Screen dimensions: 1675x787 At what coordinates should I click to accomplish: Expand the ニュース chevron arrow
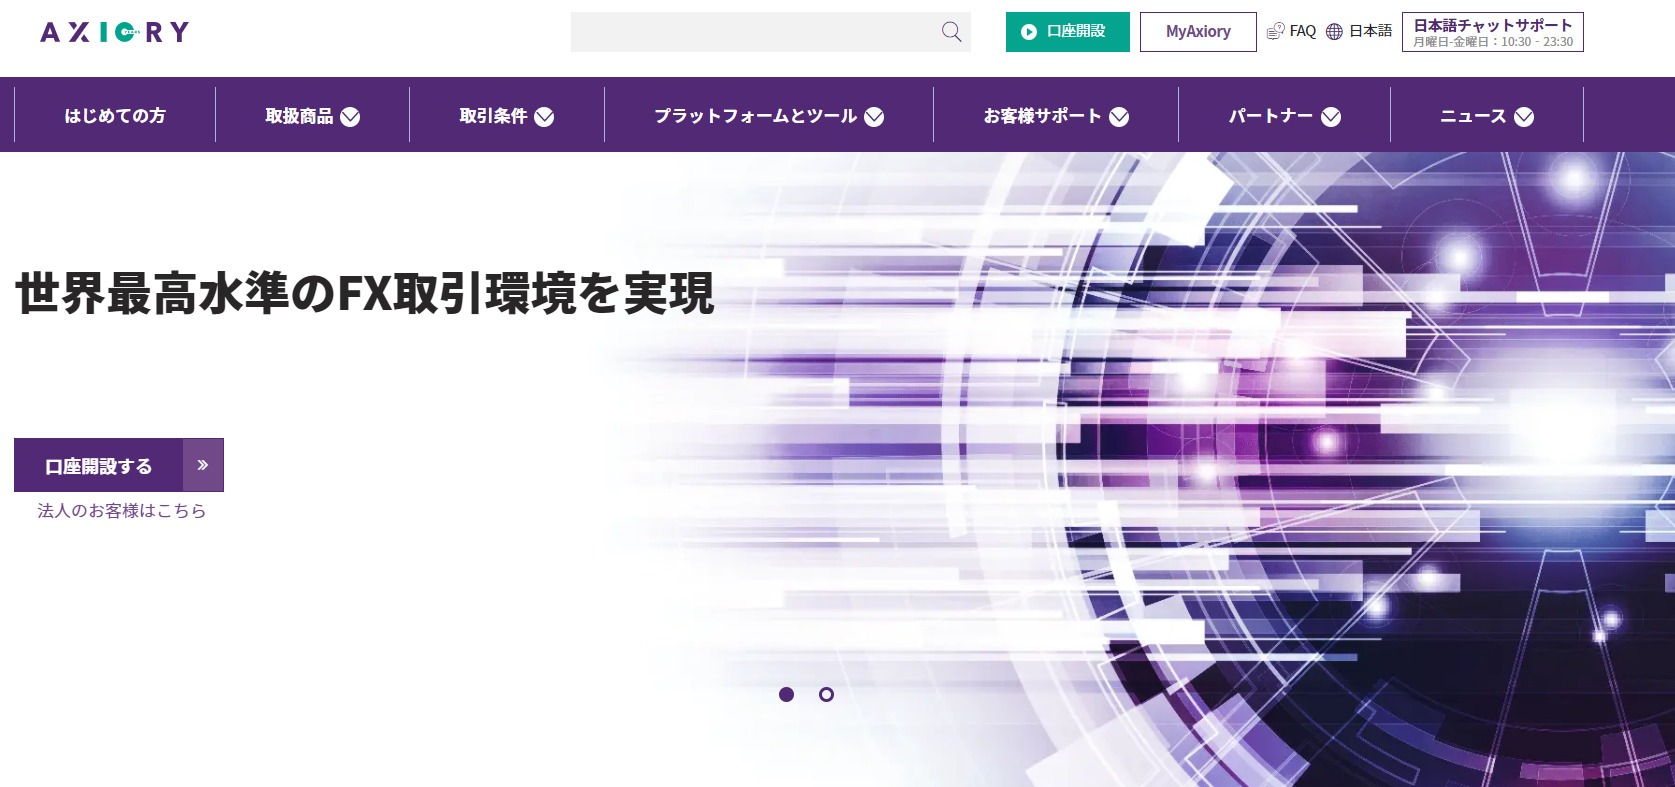click(1524, 117)
